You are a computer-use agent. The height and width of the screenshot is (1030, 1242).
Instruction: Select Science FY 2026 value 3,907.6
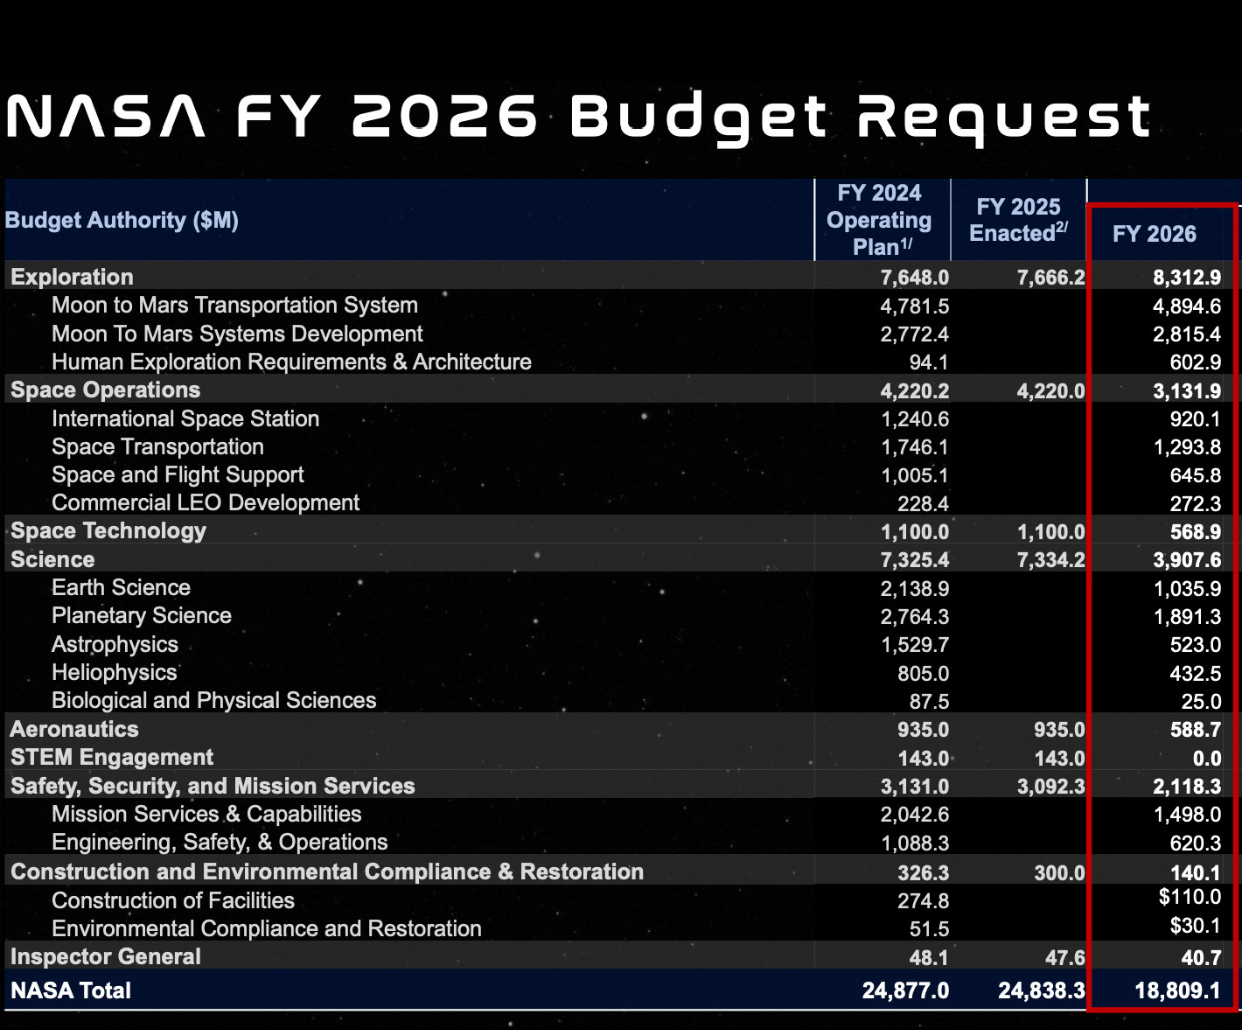tap(1186, 560)
